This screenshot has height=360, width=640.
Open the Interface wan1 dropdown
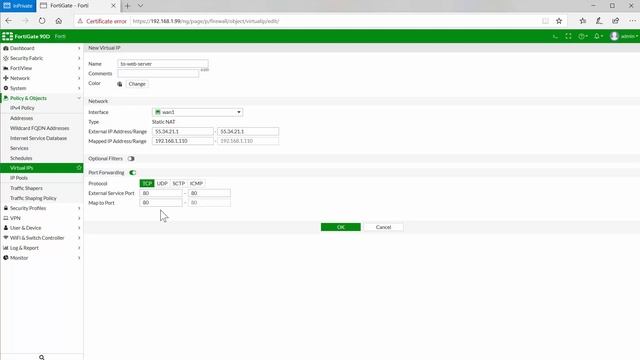point(198,112)
